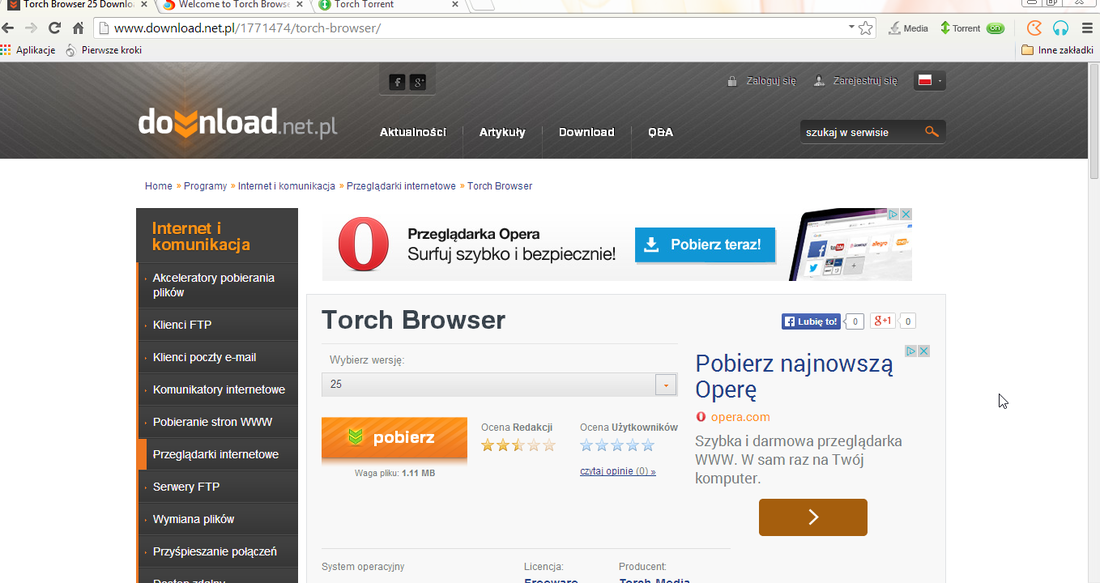Open the browser home page
This screenshot has width=1100, height=583.
point(78,28)
